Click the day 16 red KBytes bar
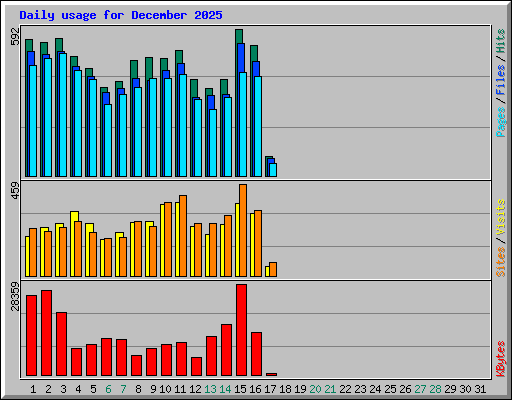Image resolution: width=512 pixels, height=400 pixels. (256, 354)
